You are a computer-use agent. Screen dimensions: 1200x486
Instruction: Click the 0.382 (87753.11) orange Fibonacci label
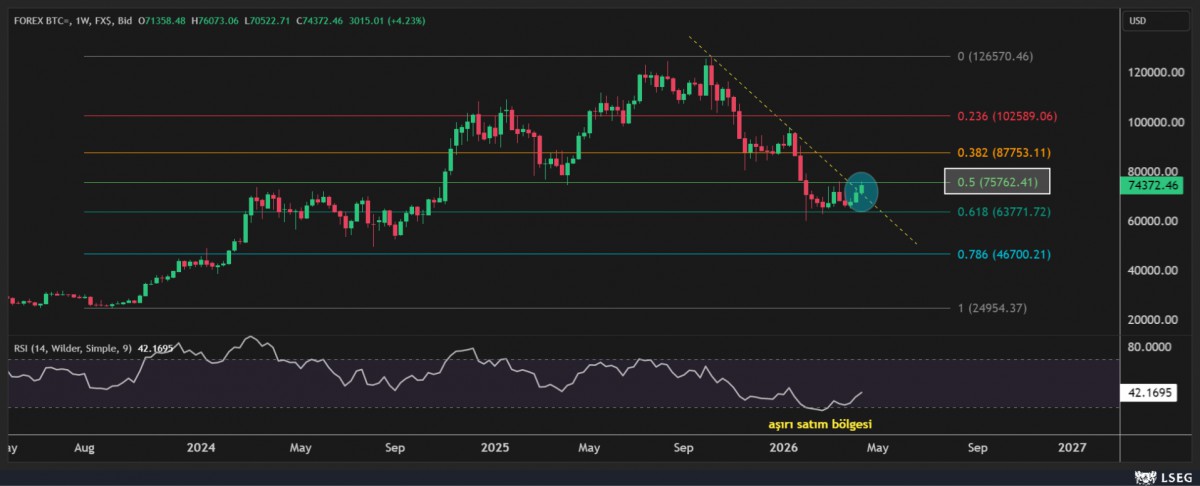(1004, 153)
